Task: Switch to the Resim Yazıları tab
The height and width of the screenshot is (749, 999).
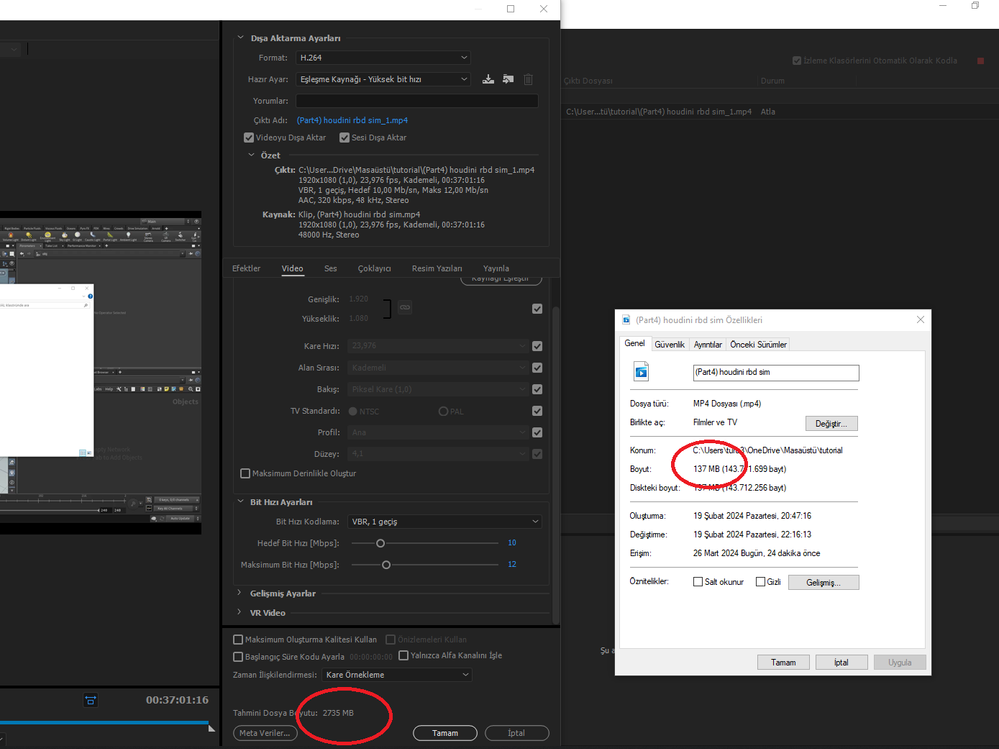Action: pos(436,269)
